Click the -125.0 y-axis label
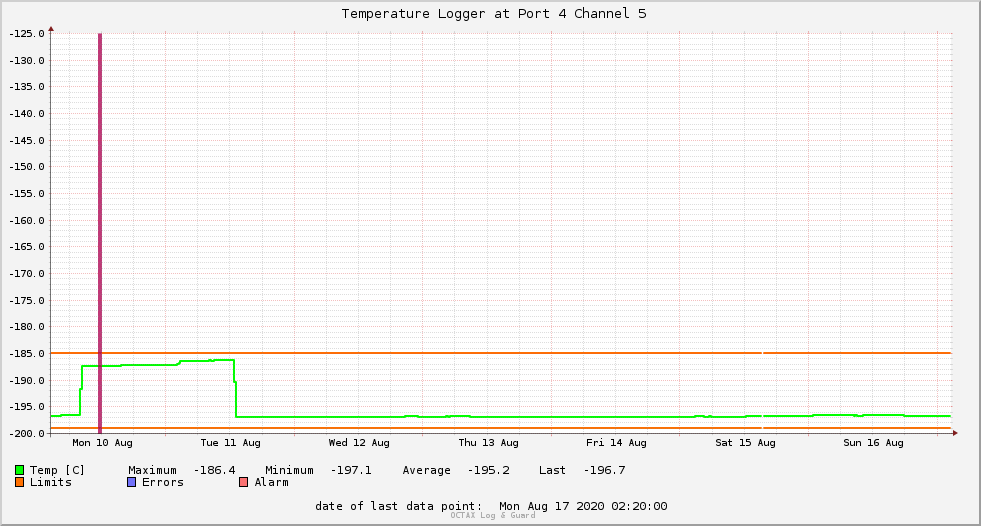 [x=27, y=34]
